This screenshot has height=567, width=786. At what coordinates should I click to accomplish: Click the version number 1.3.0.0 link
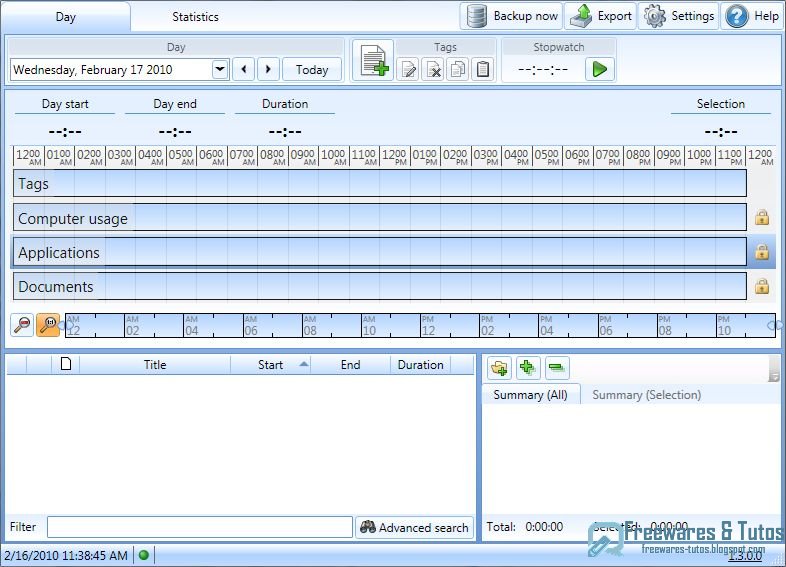[x=745, y=555]
